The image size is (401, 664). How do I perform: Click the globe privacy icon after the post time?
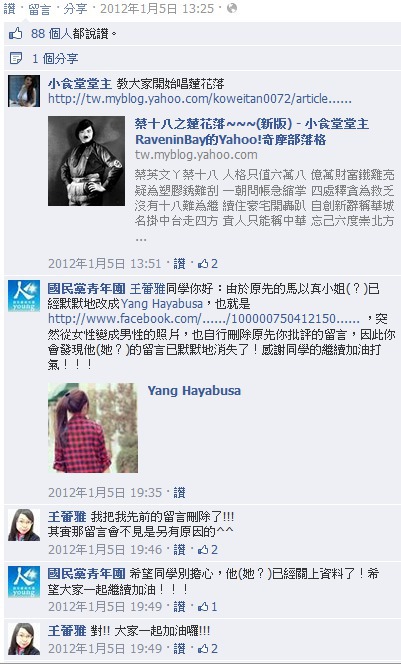click(232, 8)
